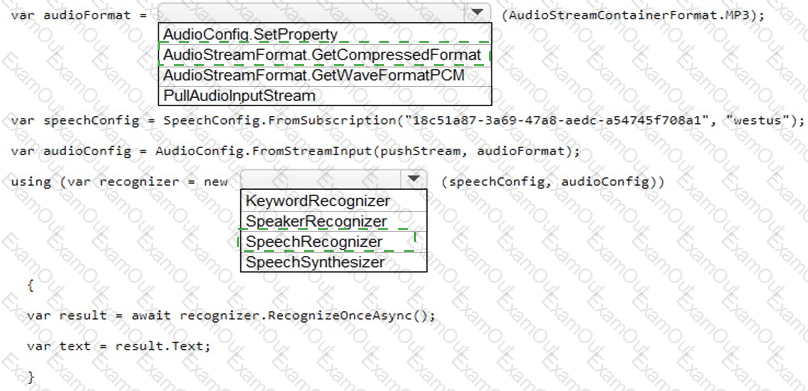Click the (speechConfig, audioConfig) argument text
Screen dimensions: 808x391
[x=552, y=182]
